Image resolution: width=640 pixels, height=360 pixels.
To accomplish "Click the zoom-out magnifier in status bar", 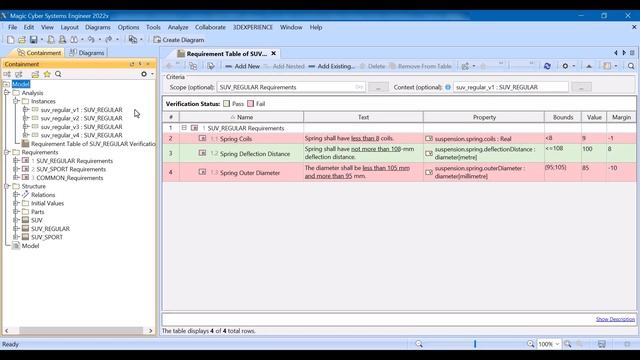I will 419,344.
